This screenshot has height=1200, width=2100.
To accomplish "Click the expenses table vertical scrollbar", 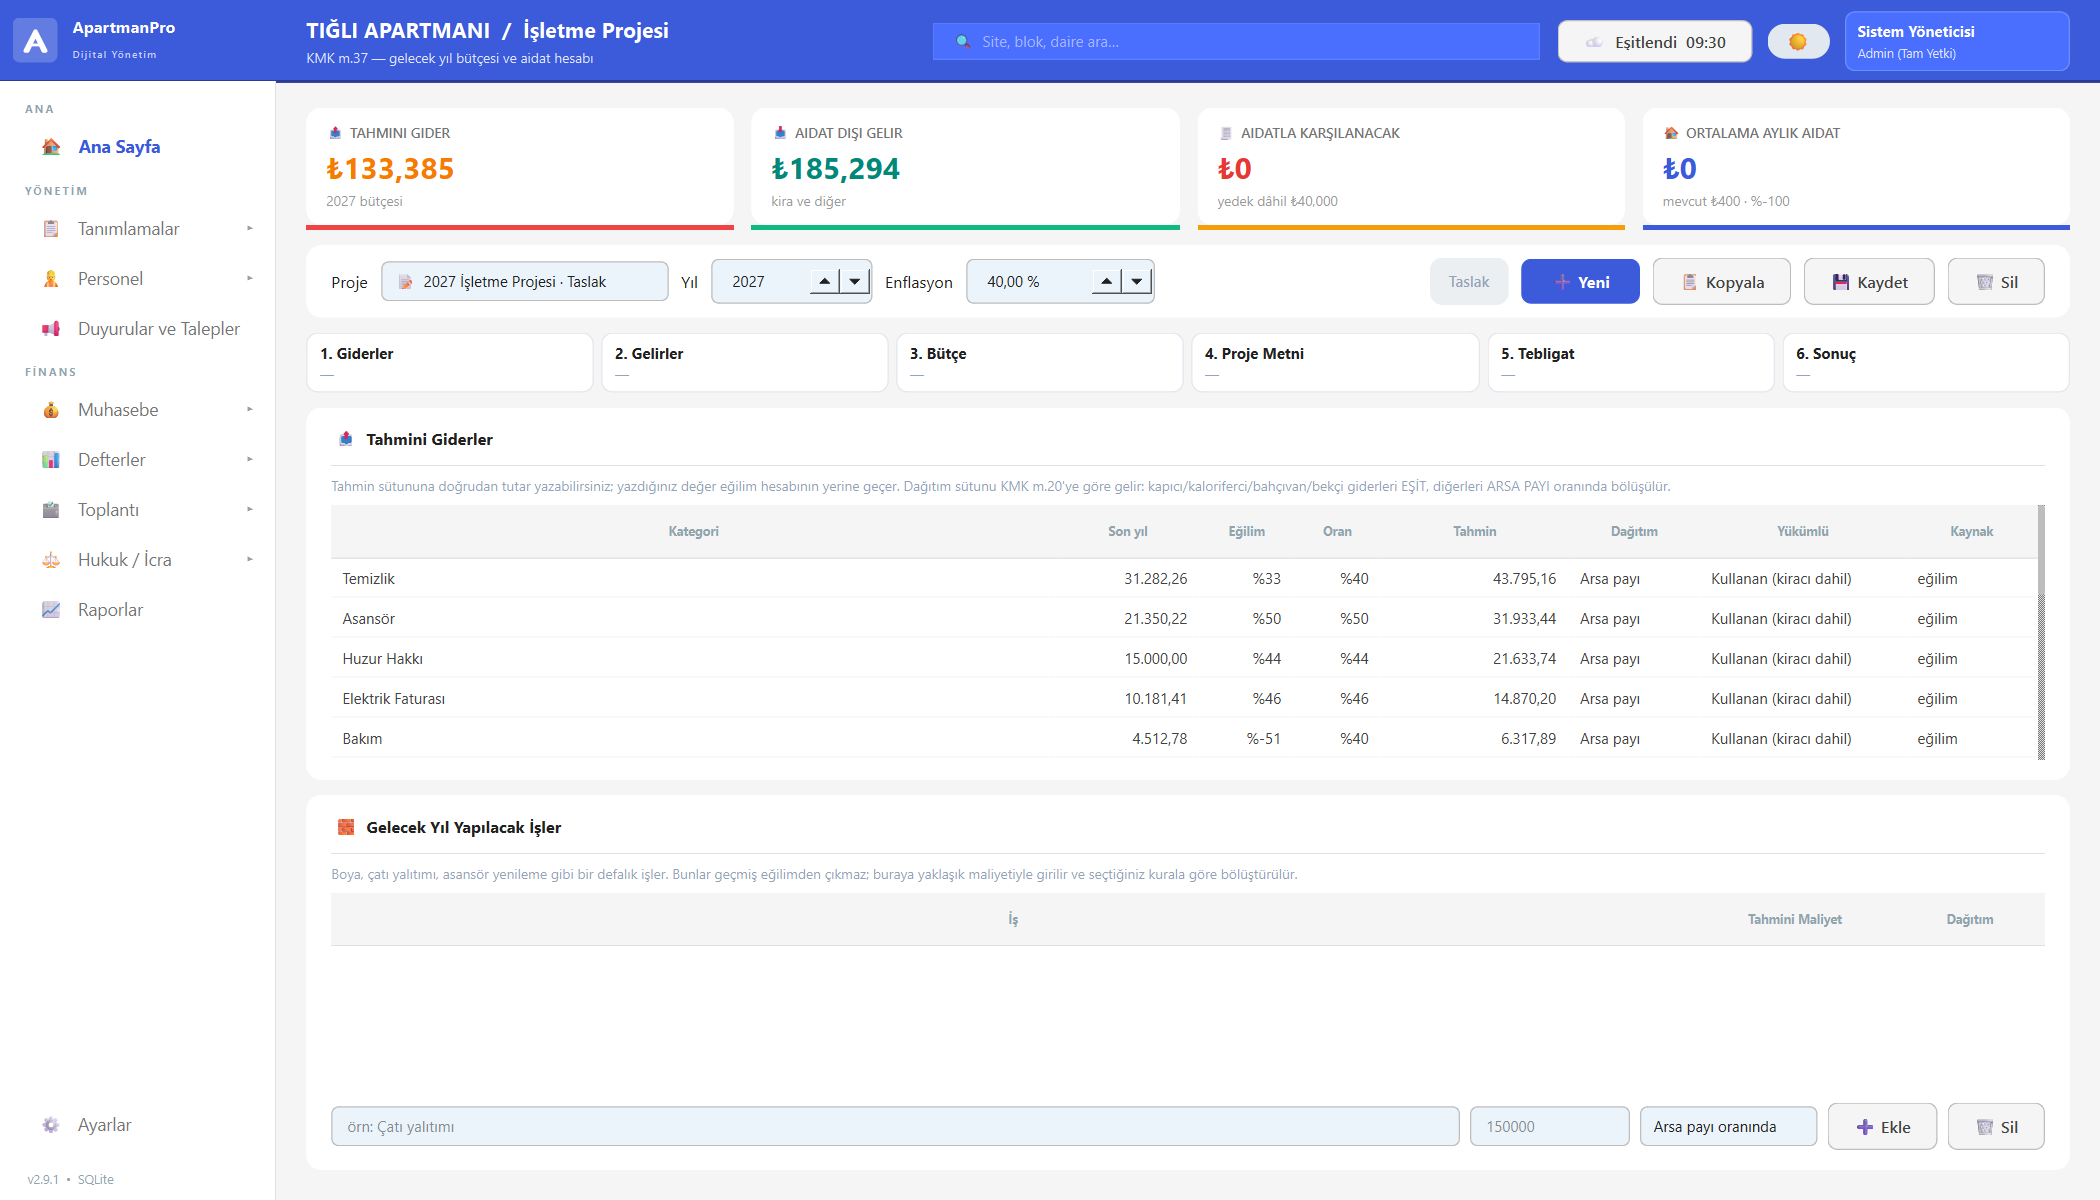I will coord(2041,632).
